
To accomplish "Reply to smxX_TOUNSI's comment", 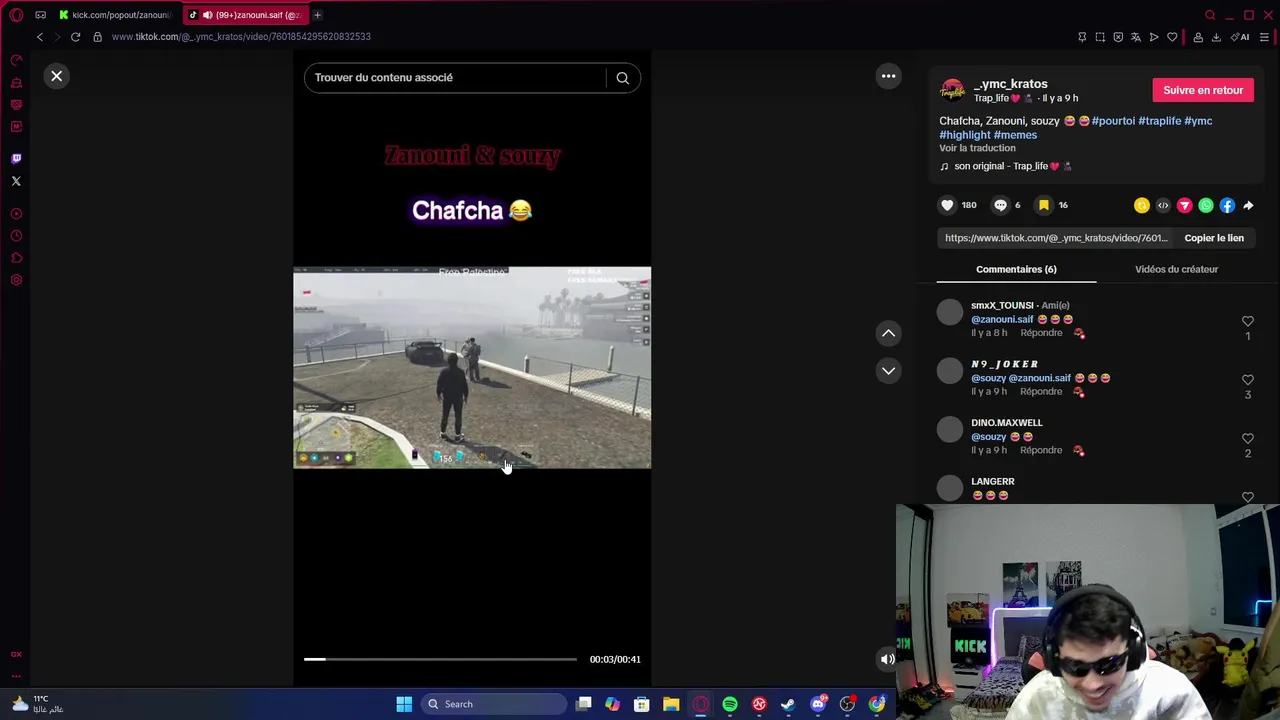I will coord(1041,333).
